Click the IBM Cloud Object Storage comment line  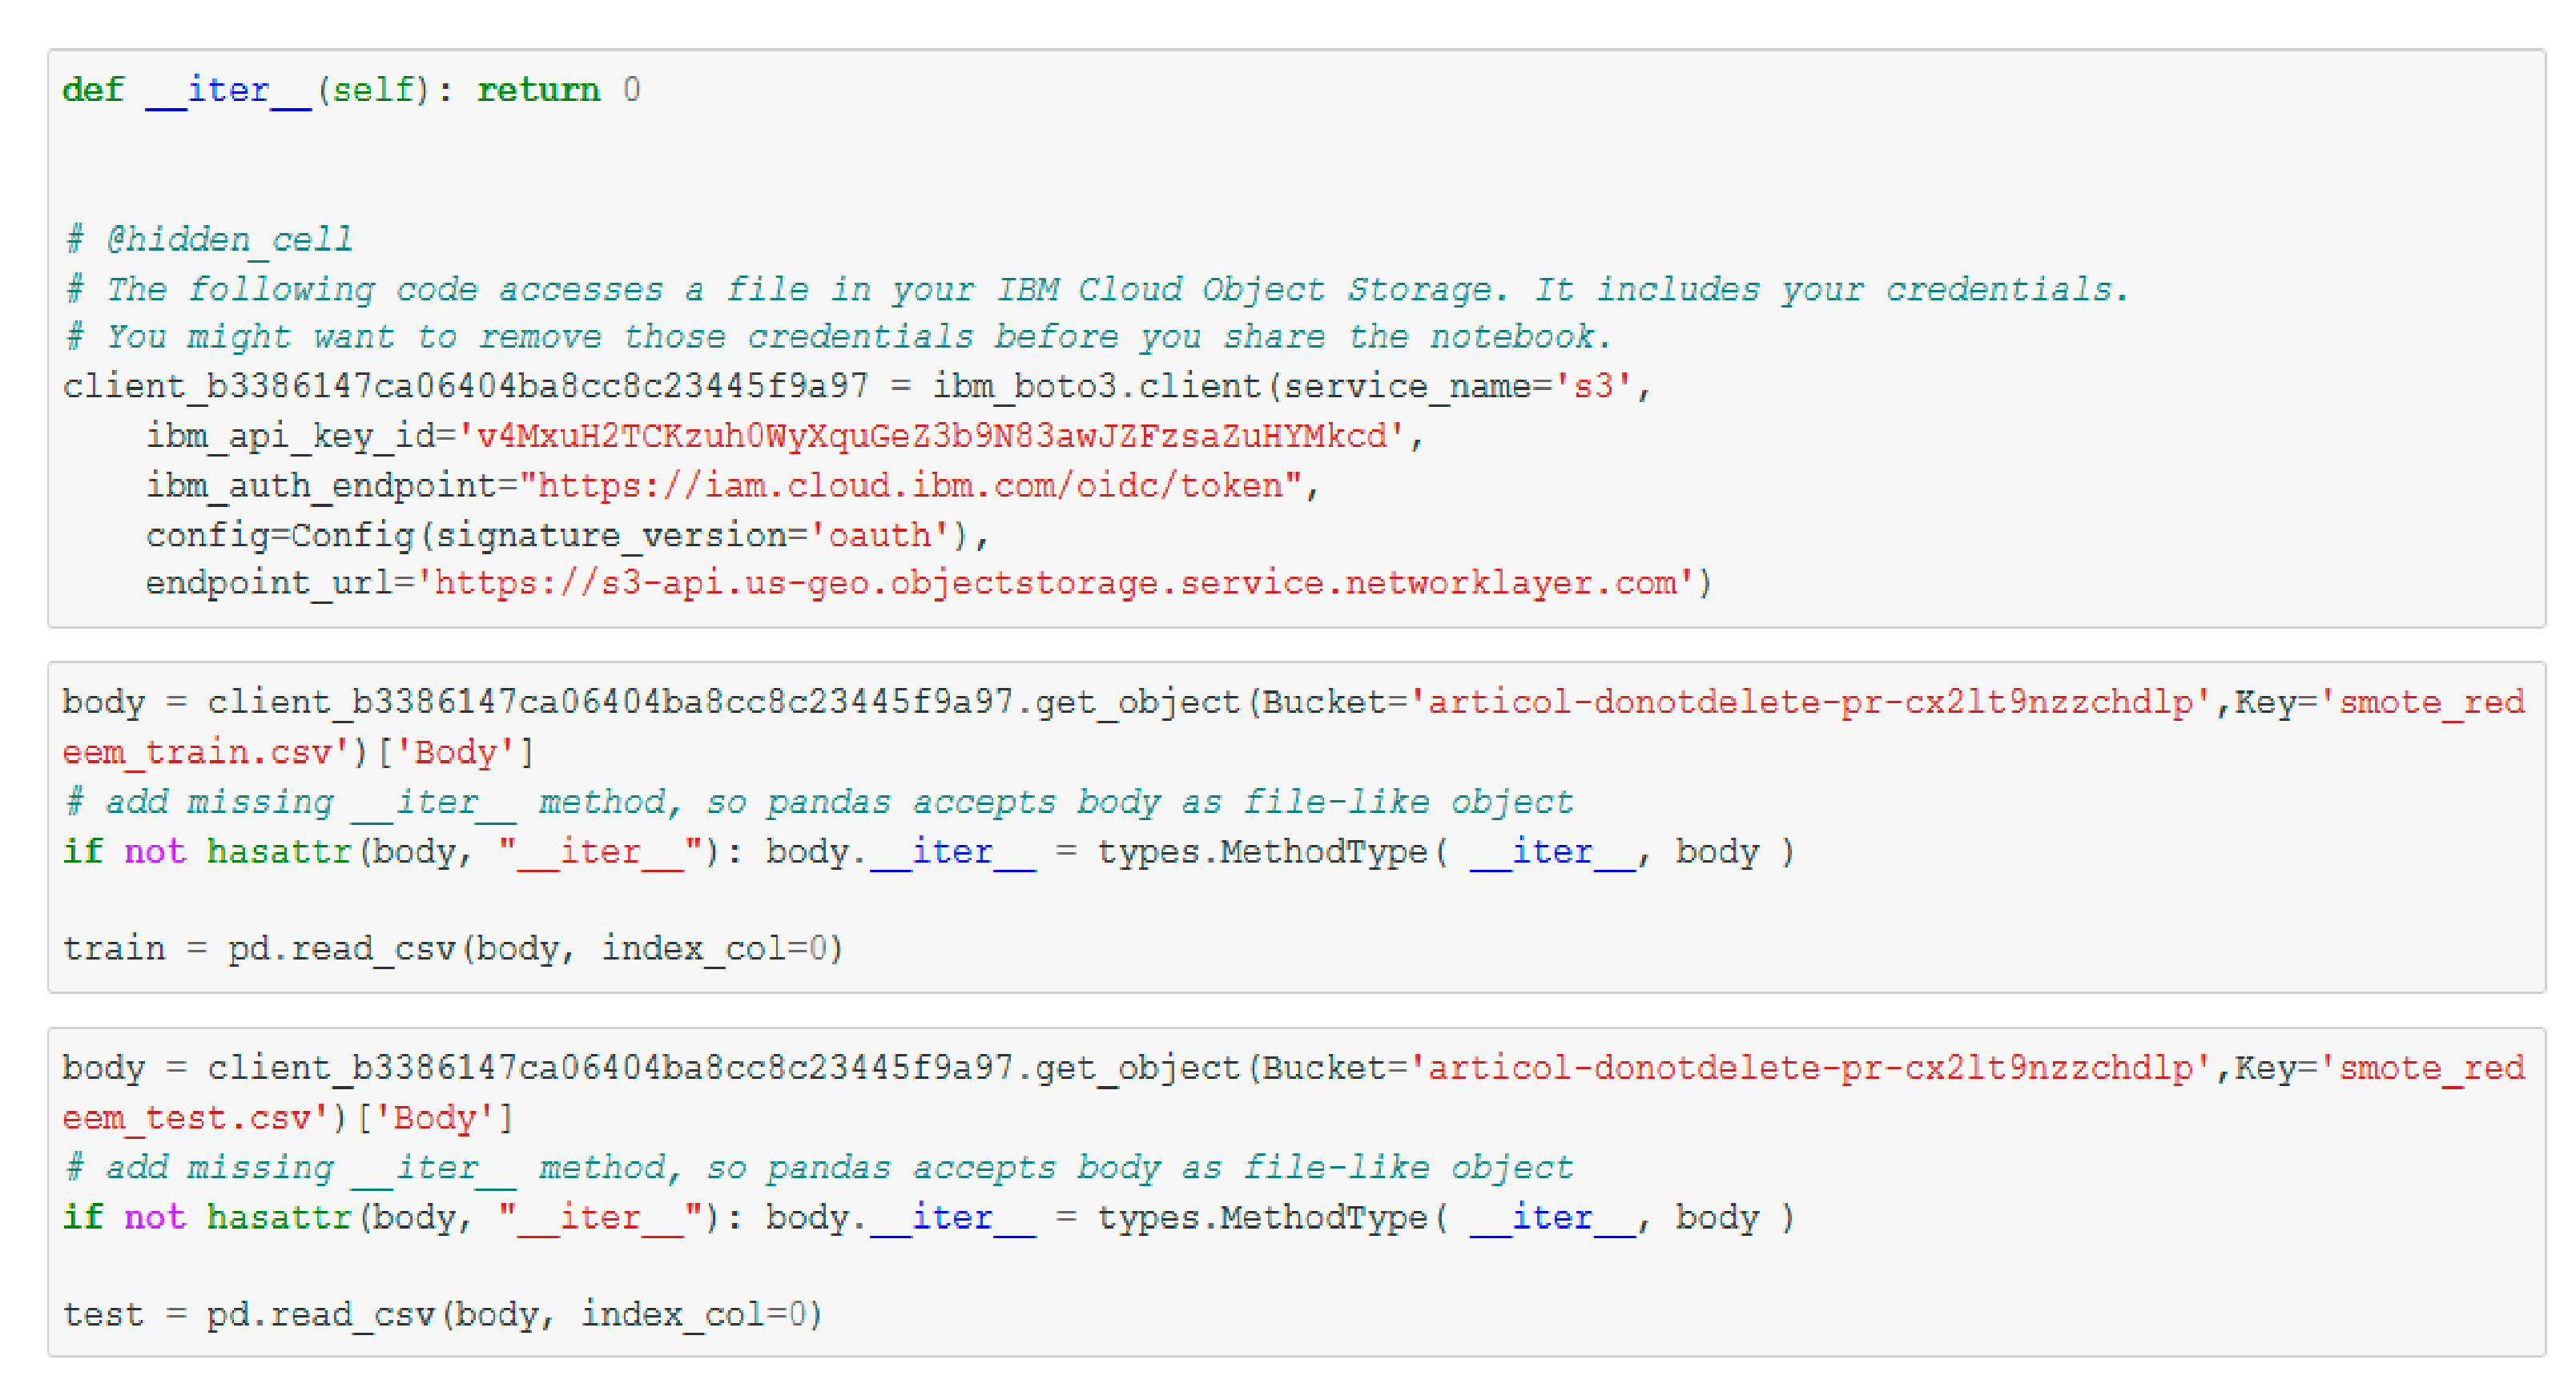[1096, 289]
